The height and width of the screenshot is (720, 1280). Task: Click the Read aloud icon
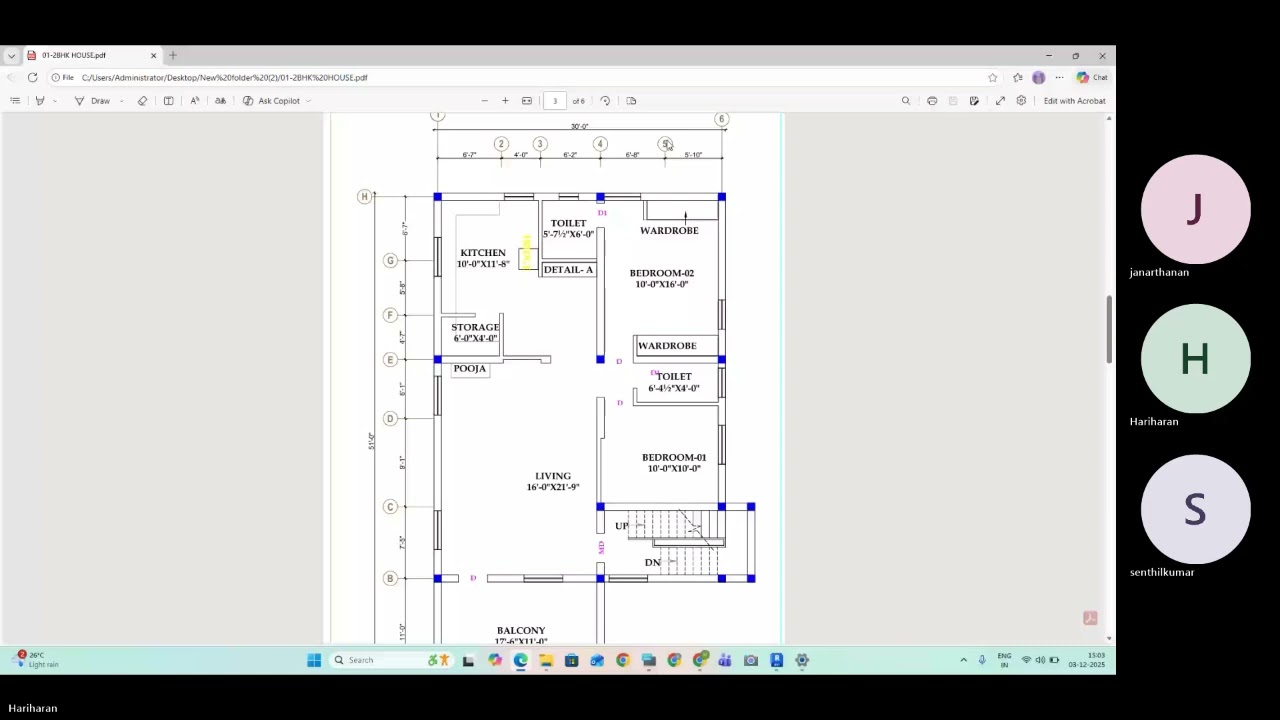click(194, 101)
